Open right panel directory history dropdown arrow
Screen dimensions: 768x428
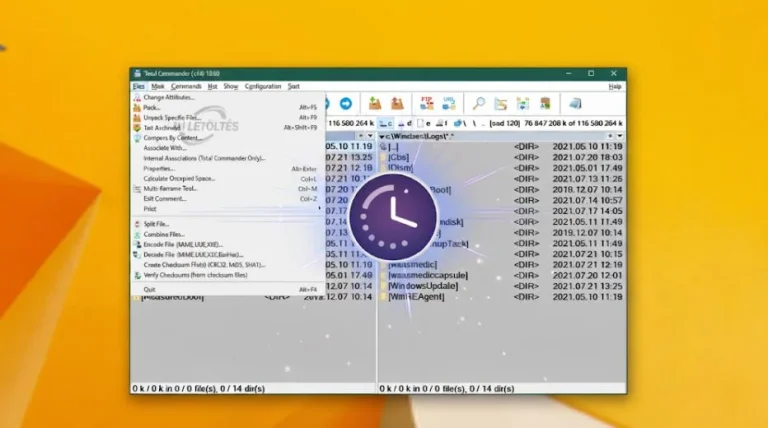click(x=620, y=136)
